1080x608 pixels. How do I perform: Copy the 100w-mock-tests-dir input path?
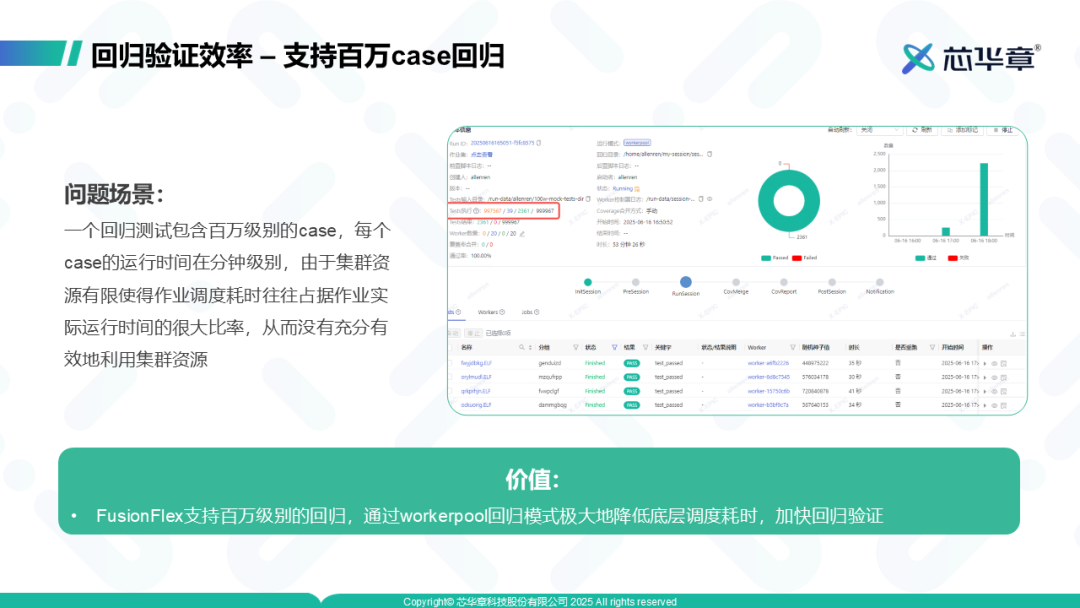(588, 199)
